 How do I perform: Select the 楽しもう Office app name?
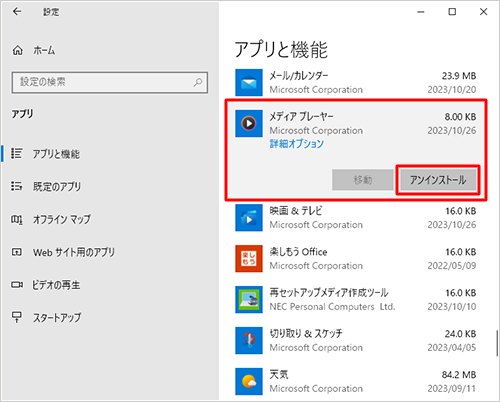[x=298, y=252]
